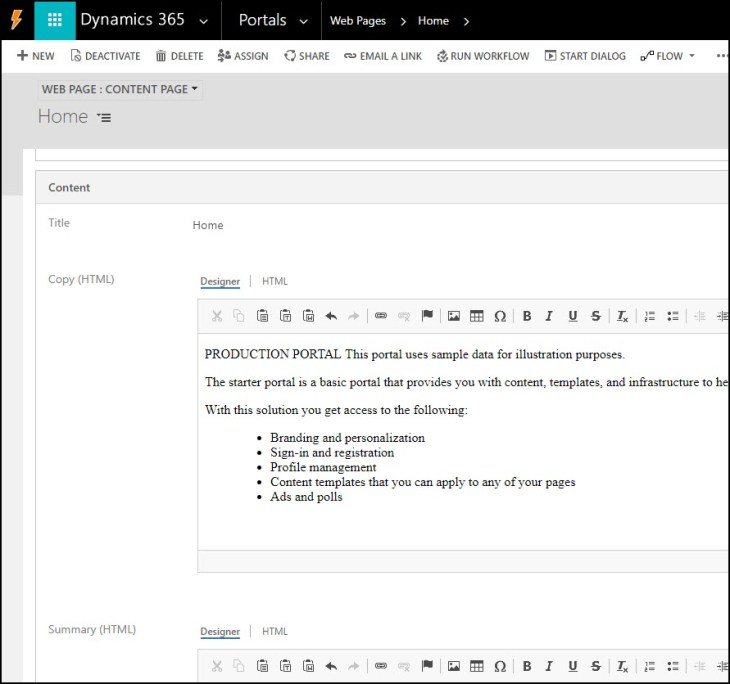Screen dimensions: 730x684
Task: Cut selection in Copy editor toolbar
Action: (x=217, y=316)
